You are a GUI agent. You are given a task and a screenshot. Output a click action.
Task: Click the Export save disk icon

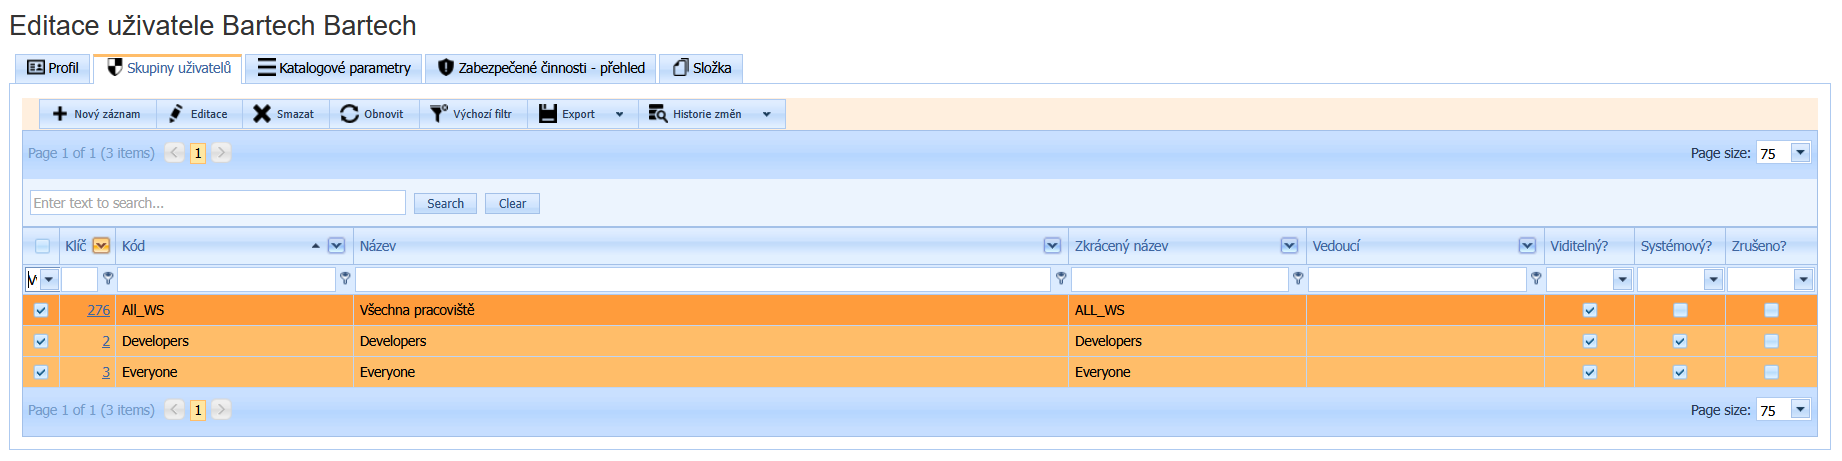(x=547, y=114)
